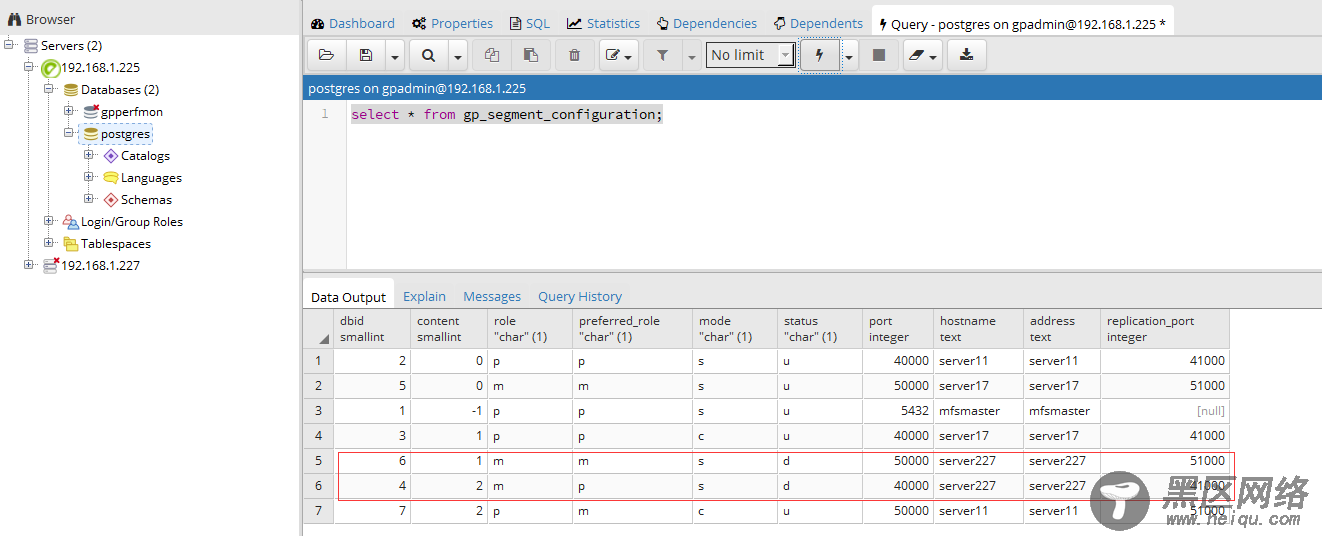This screenshot has height=536, width=1322.
Task: Select the disconnected 192.168.1.227 server
Action: (x=100, y=266)
